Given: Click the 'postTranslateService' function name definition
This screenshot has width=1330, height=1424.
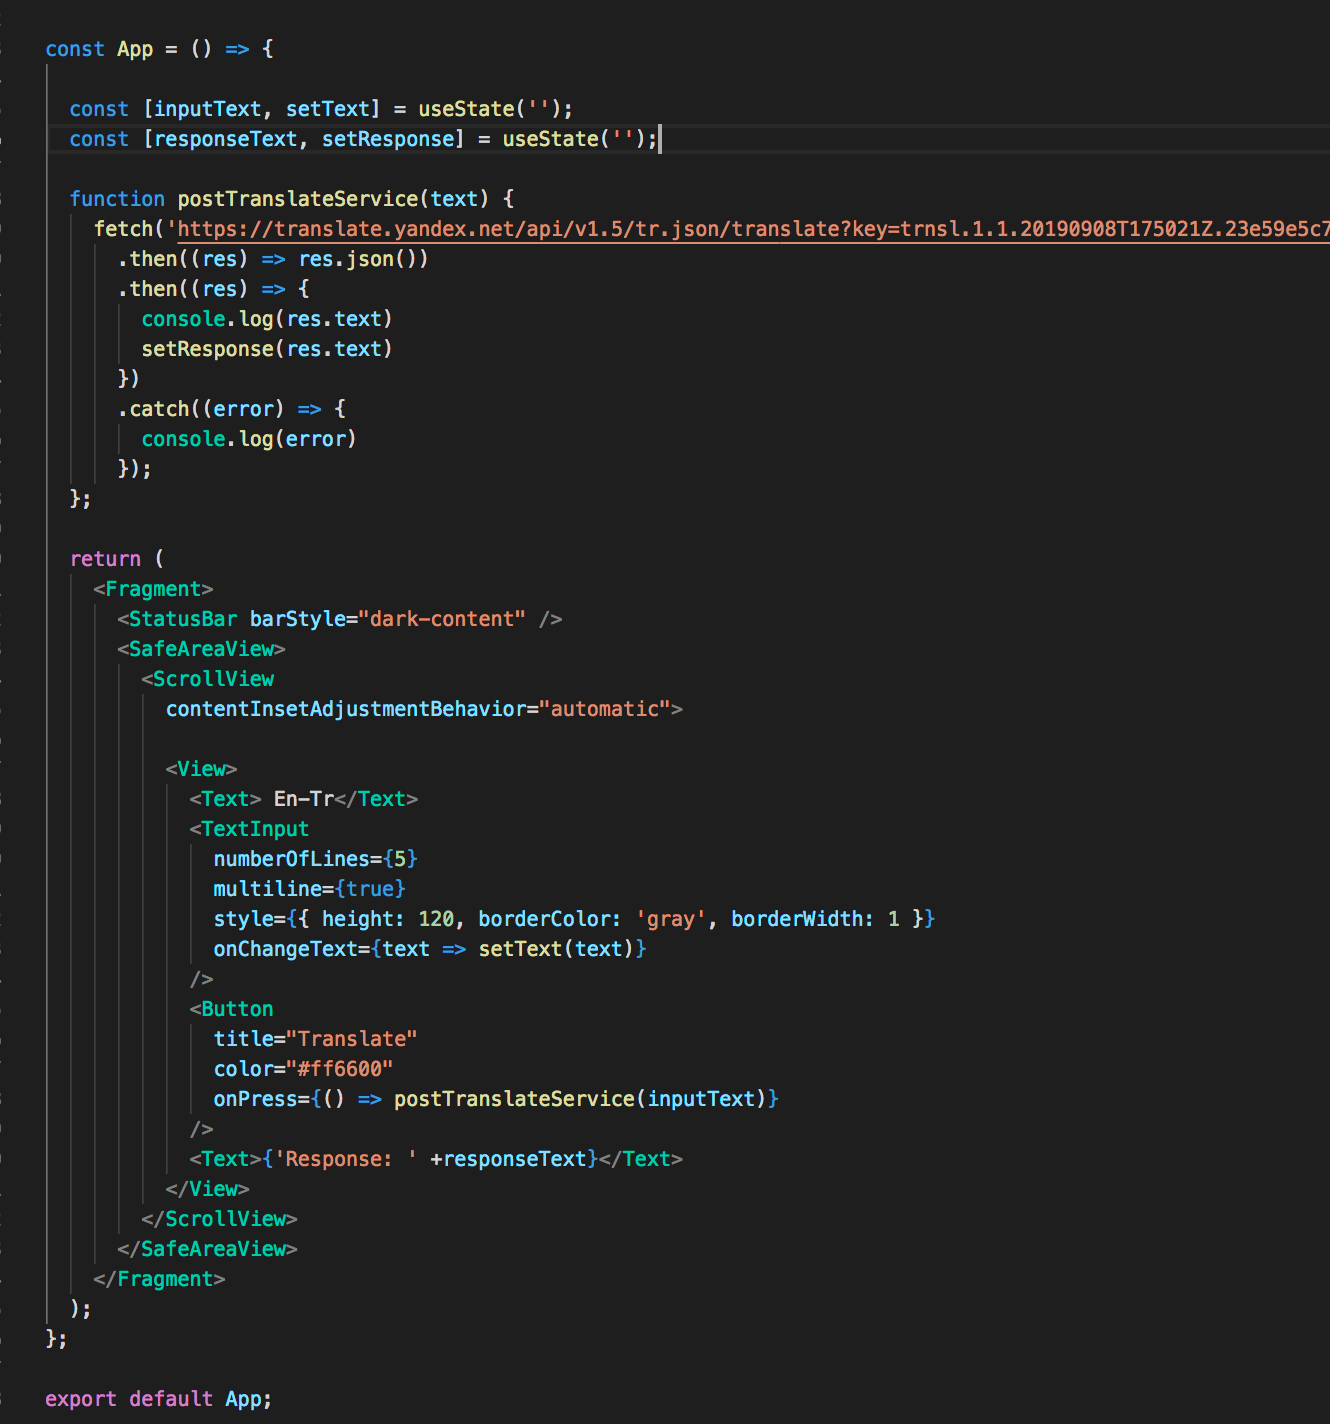Looking at the screenshot, I should click(298, 199).
